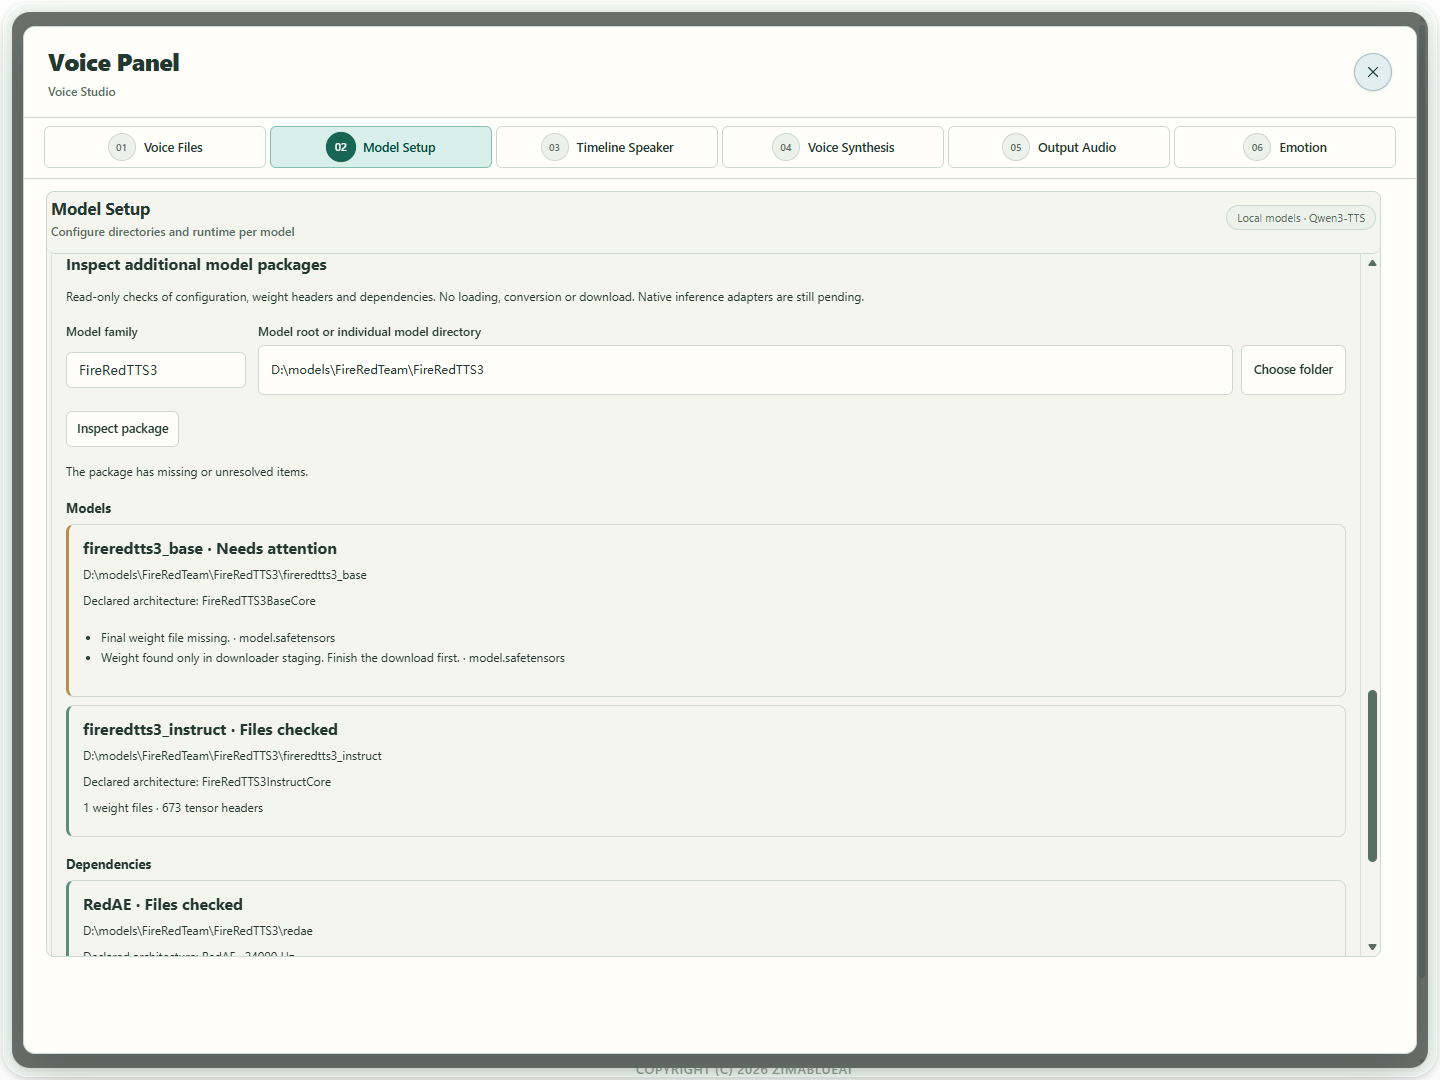The width and height of the screenshot is (1440, 1080).
Task: Switch to the Emotion tab
Action: 1285,147
